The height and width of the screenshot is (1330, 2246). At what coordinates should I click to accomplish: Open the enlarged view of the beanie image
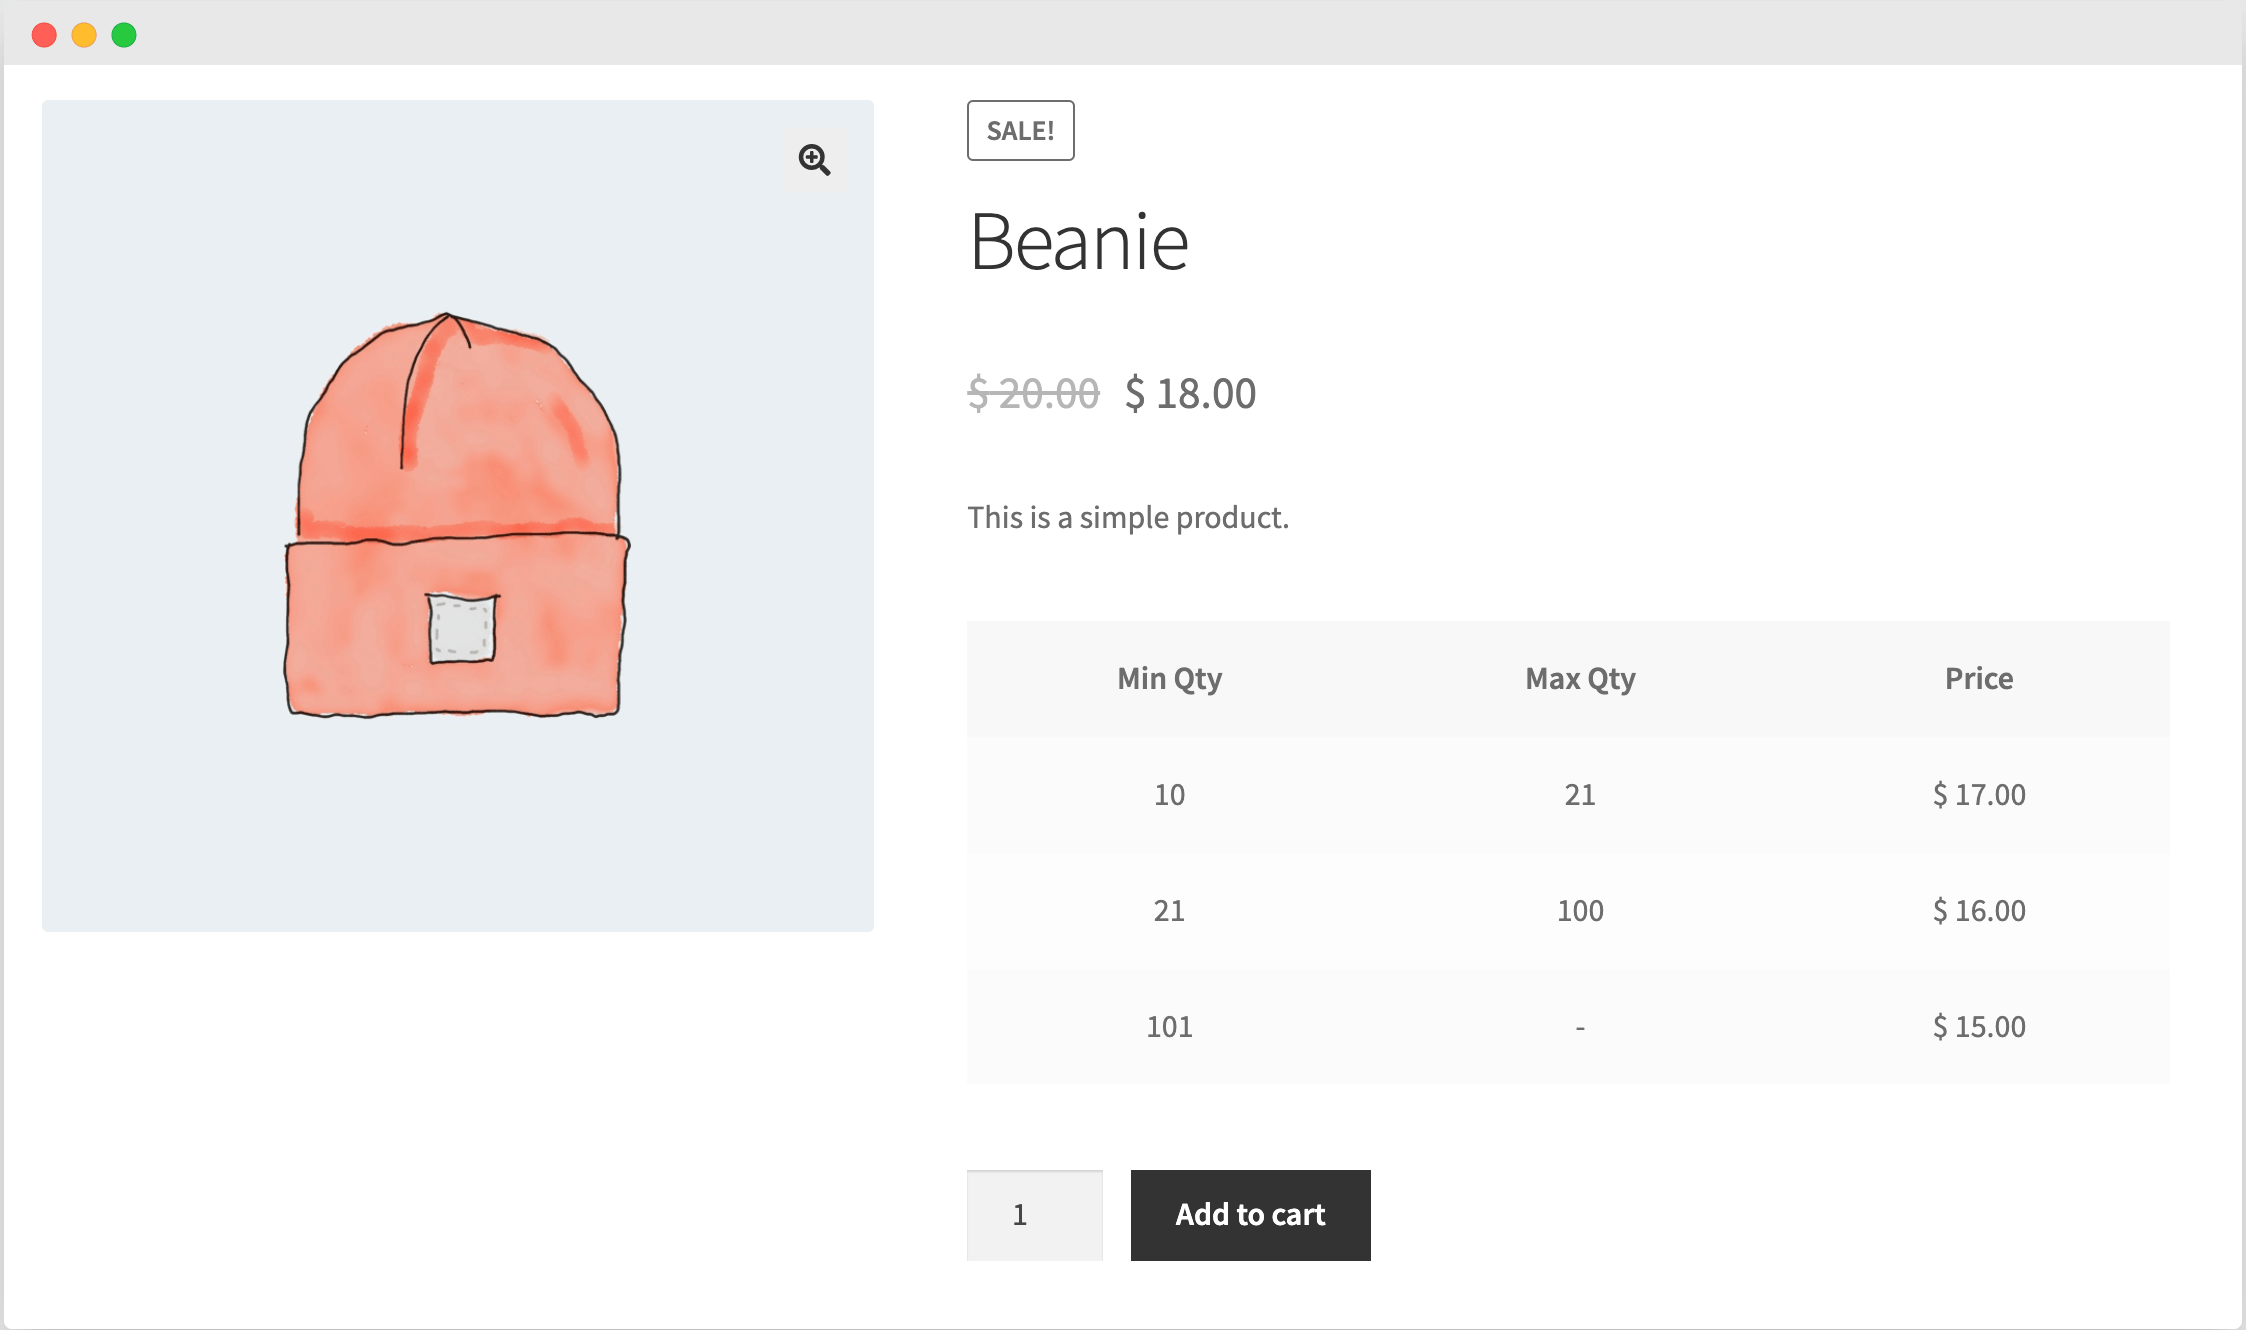click(815, 160)
